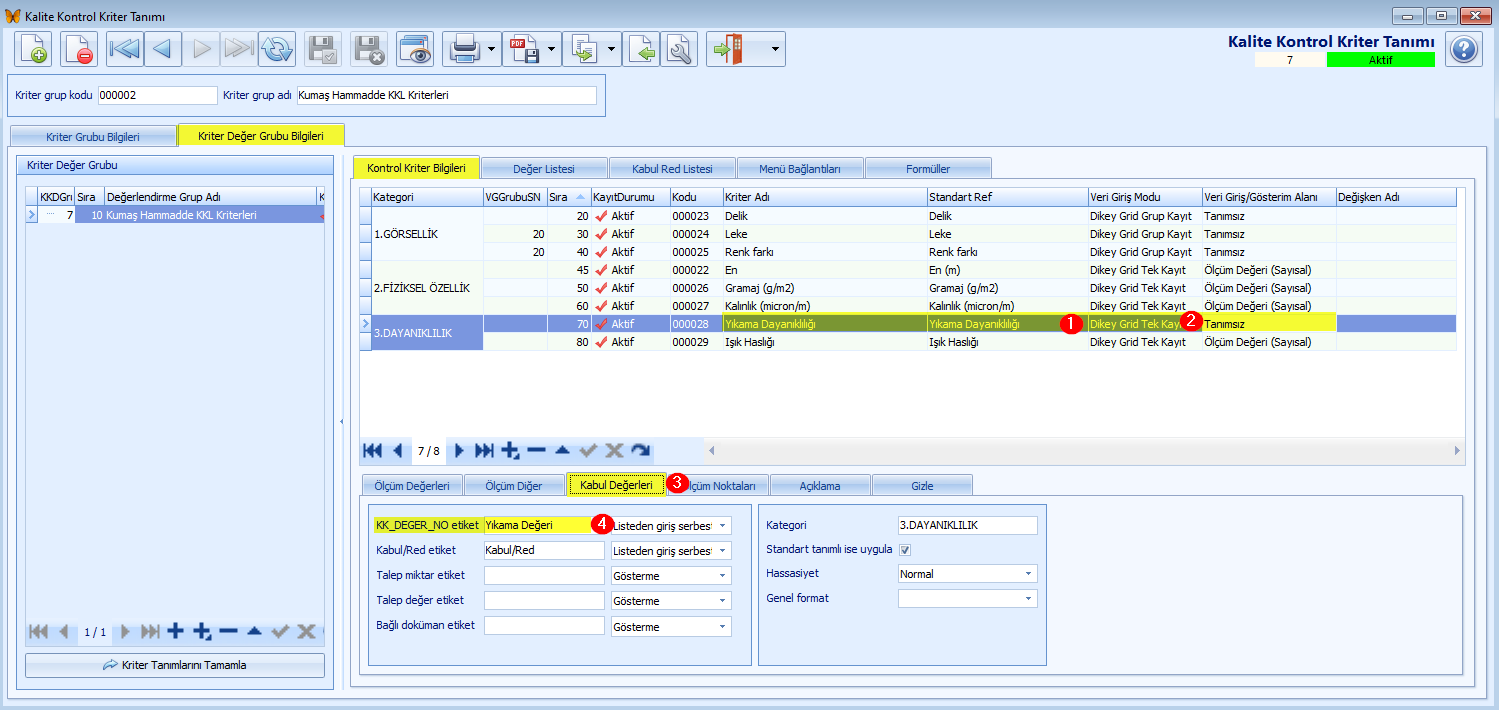Switch to the Menü Bağlantıları tab
Image resolution: width=1499 pixels, height=710 pixels.
[800, 168]
